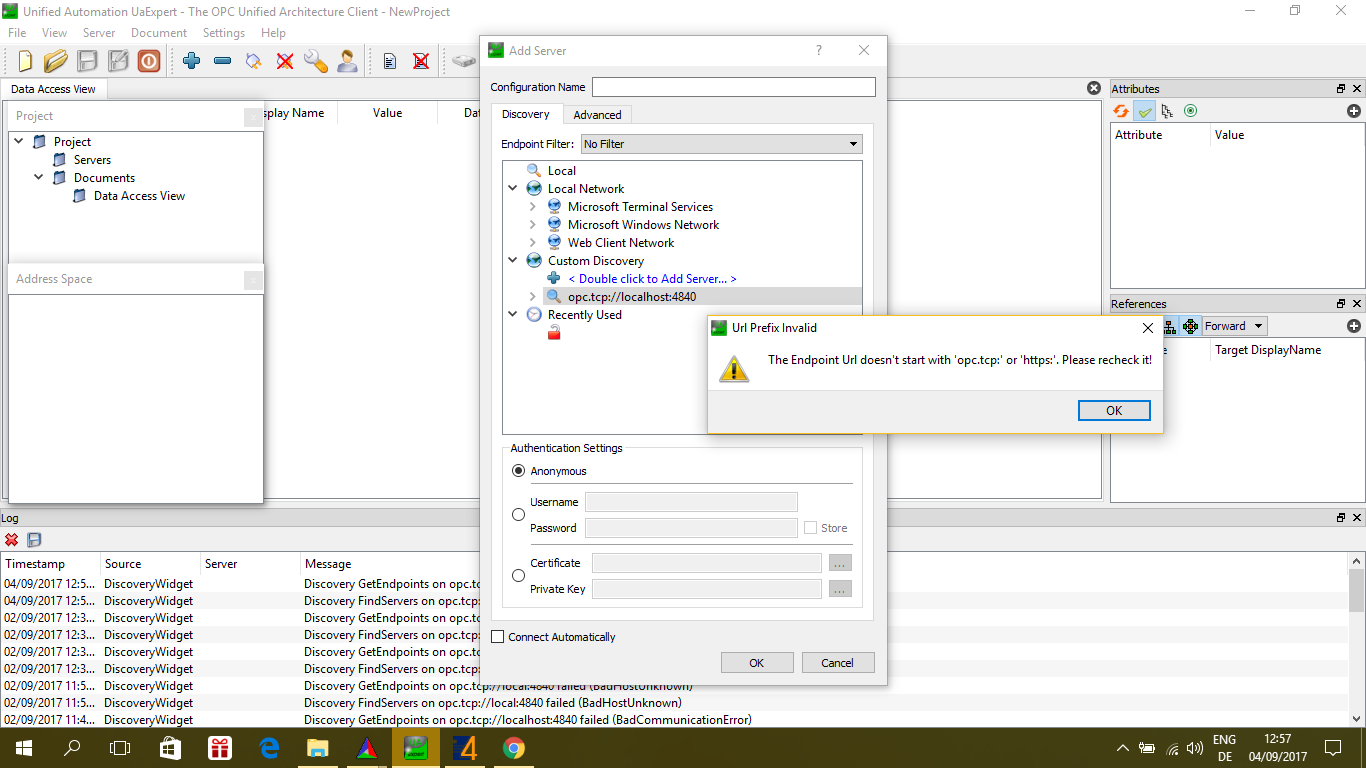Expand Microsoft Windows Network node
1366x768 pixels.
click(x=533, y=225)
